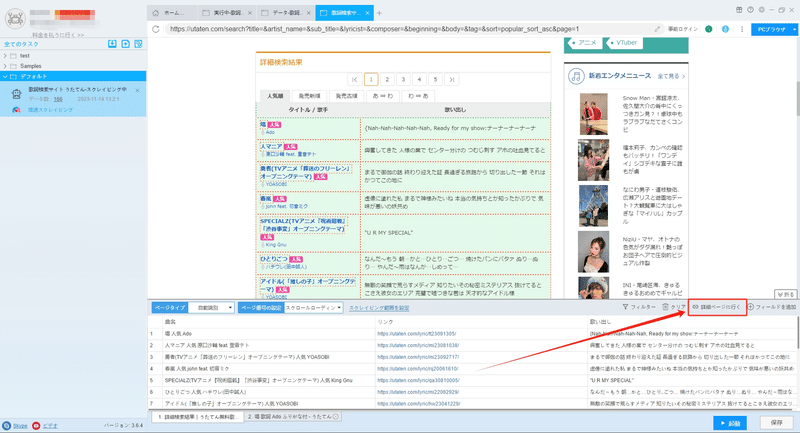Go to first results page arrow
Image resolution: width=800 pixels, height=433 pixels.
coord(355,80)
